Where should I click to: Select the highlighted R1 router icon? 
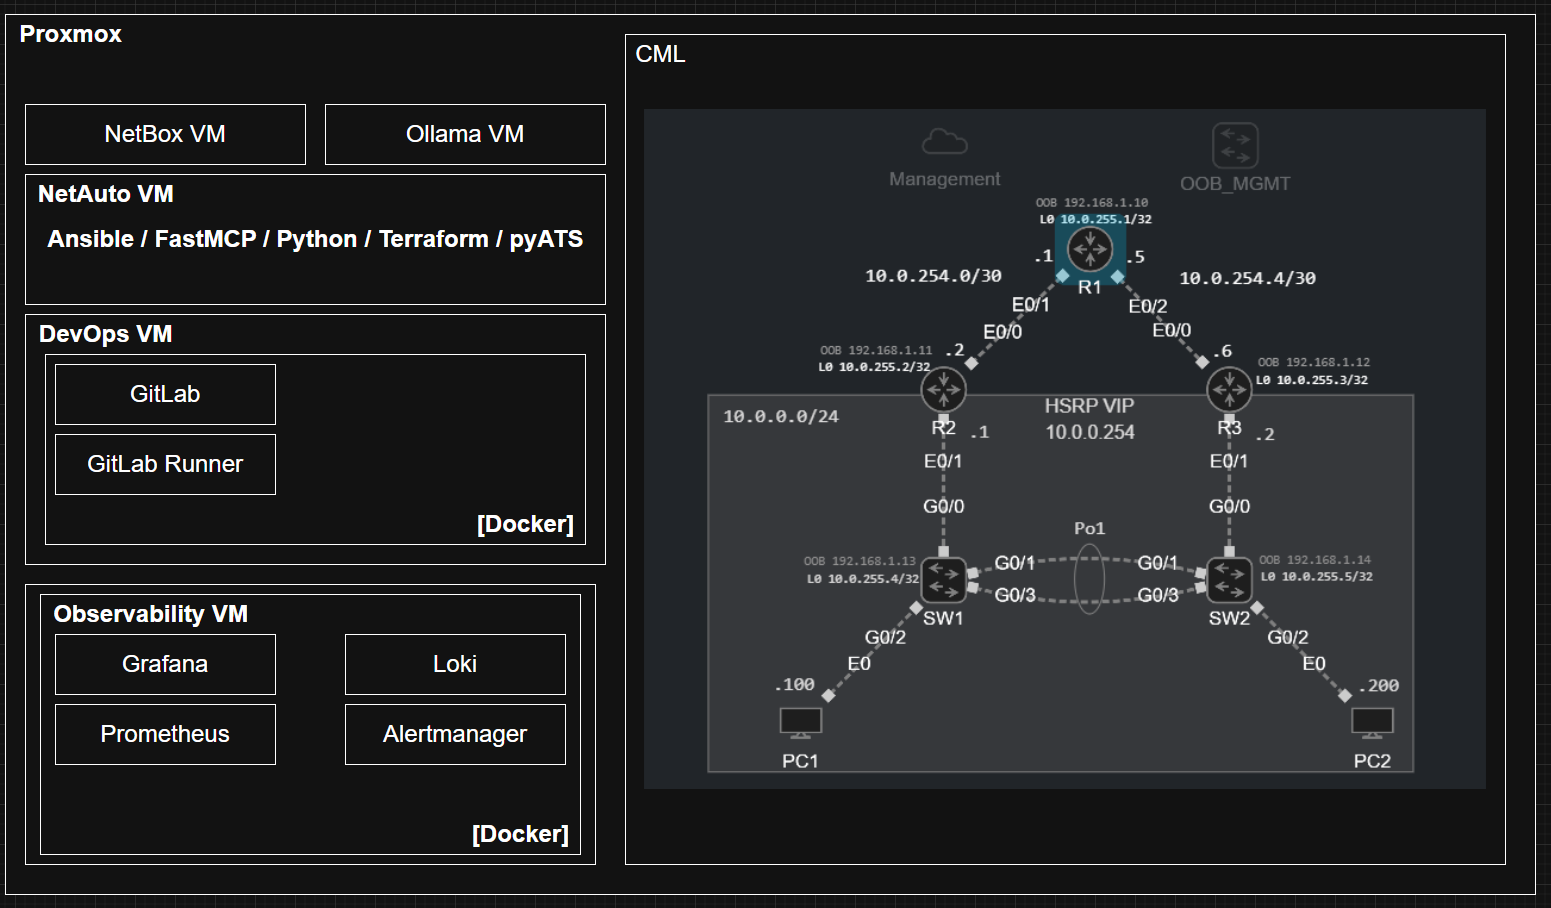coord(1090,249)
